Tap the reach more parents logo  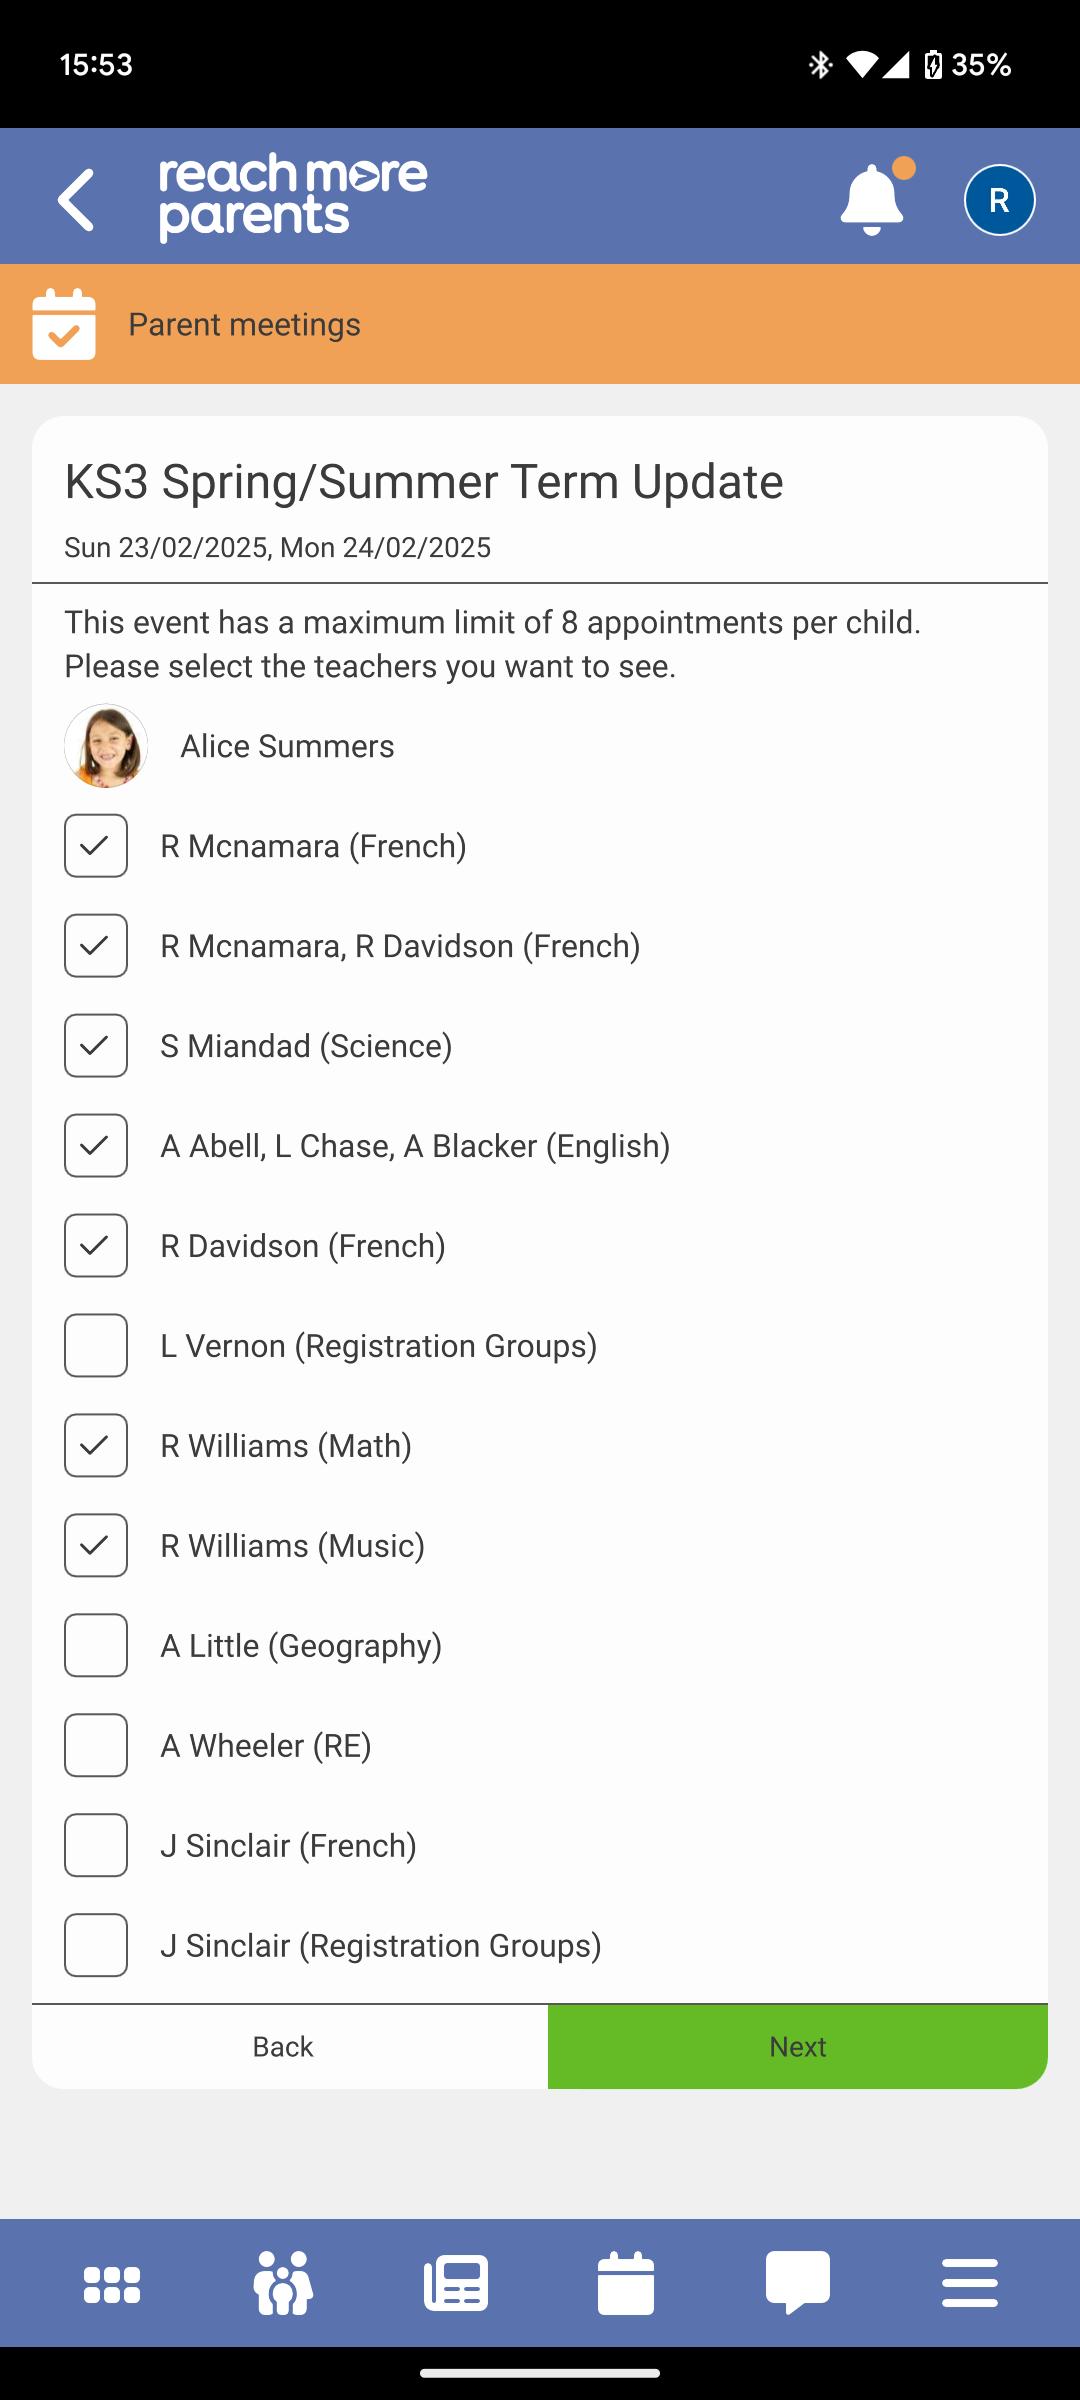pos(293,198)
